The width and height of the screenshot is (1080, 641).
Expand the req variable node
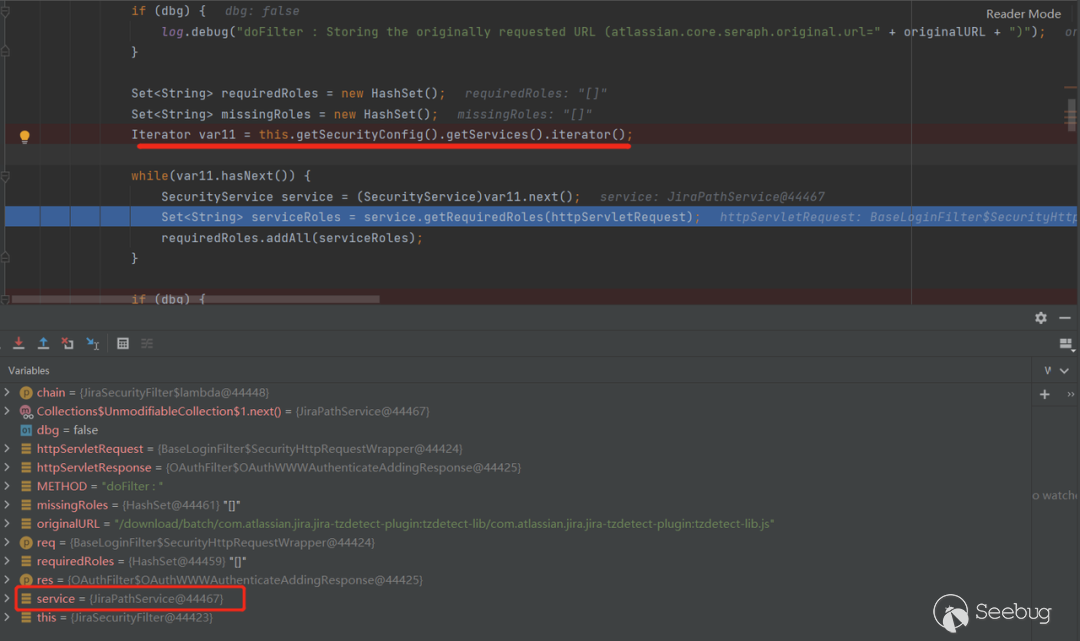point(7,542)
